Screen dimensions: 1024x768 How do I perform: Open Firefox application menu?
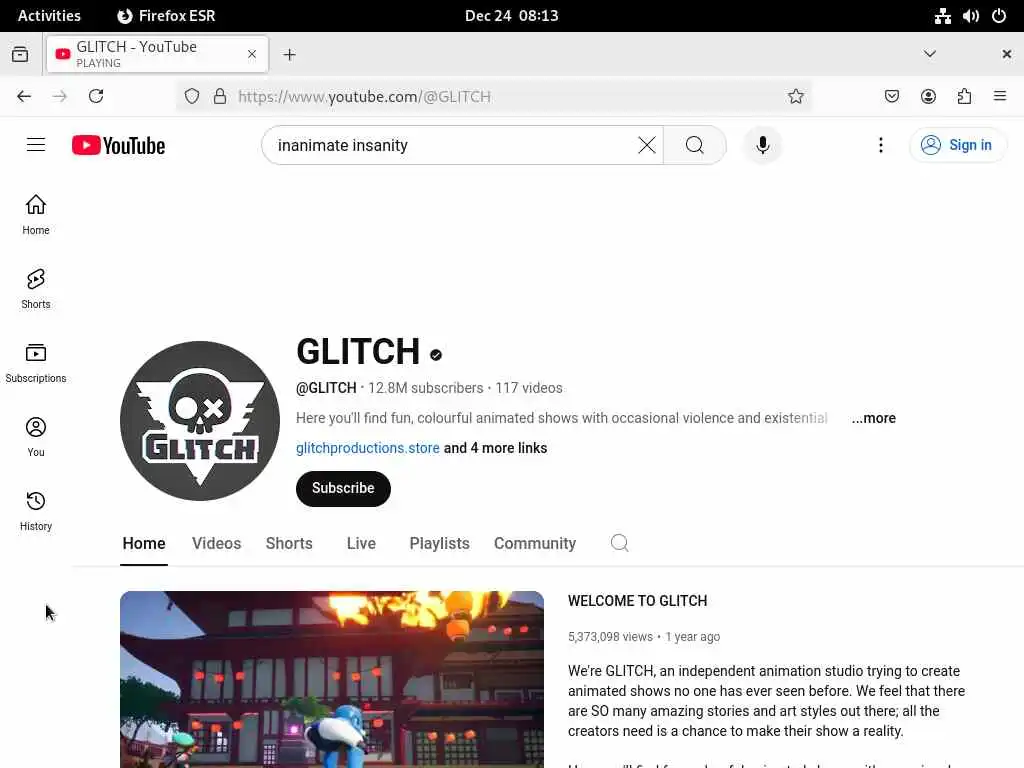[1000, 97]
